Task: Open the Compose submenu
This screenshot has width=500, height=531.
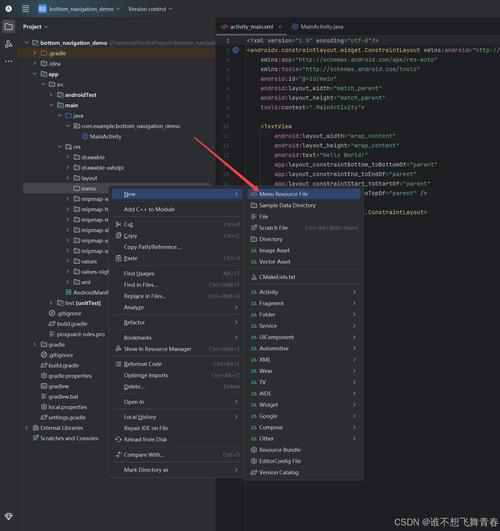Action: [304, 427]
